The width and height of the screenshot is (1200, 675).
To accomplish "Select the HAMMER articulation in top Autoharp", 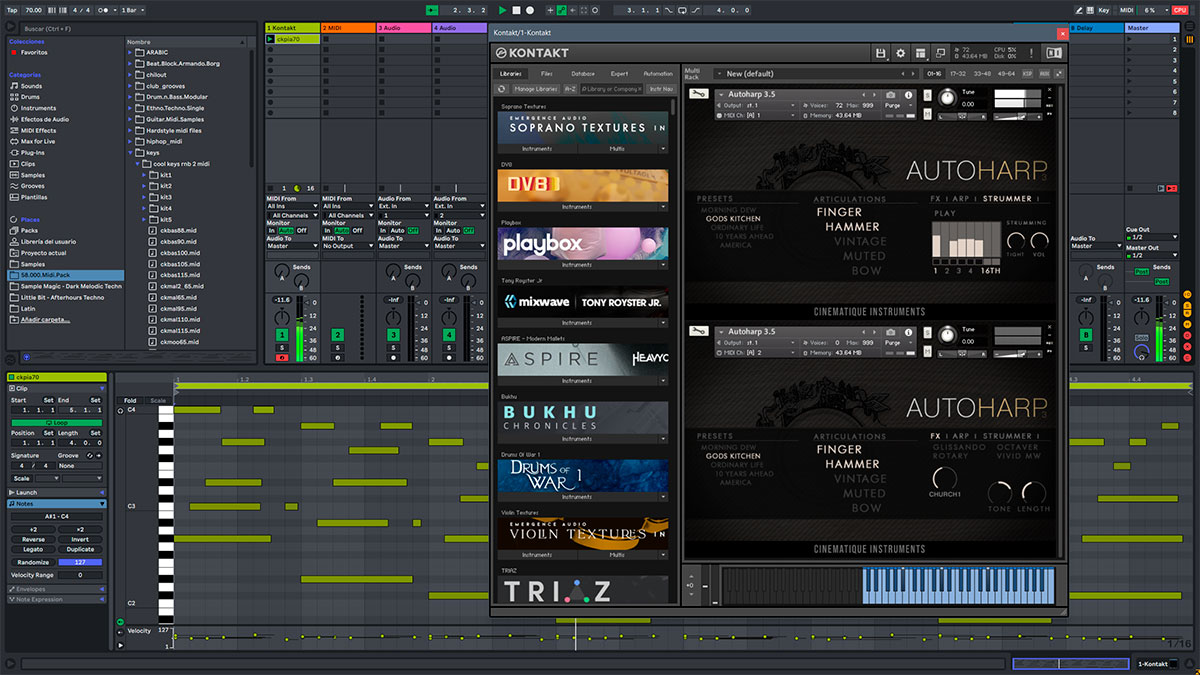I will [852, 227].
